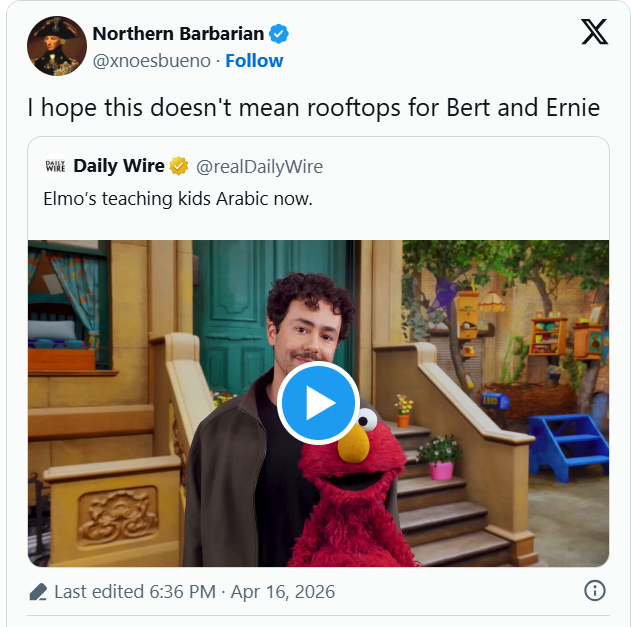View the Last edited 6:36 PM timestamp
The image size is (631, 627).
point(135,592)
